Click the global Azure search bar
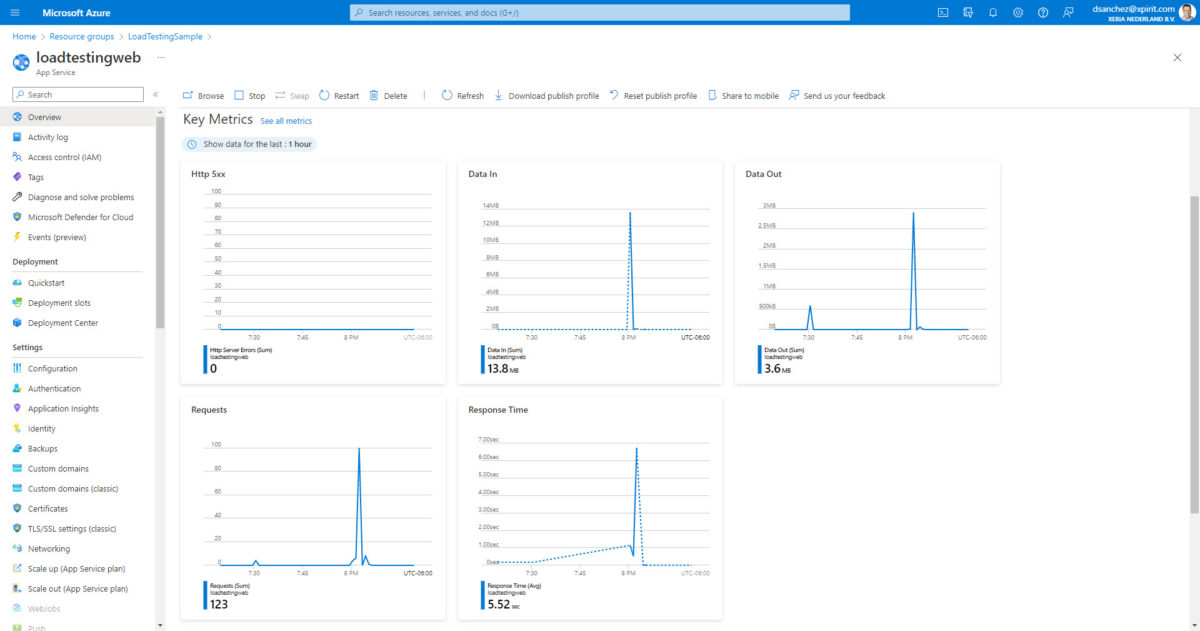Image resolution: width=1200 pixels, height=631 pixels. pyautogui.click(x=600, y=12)
